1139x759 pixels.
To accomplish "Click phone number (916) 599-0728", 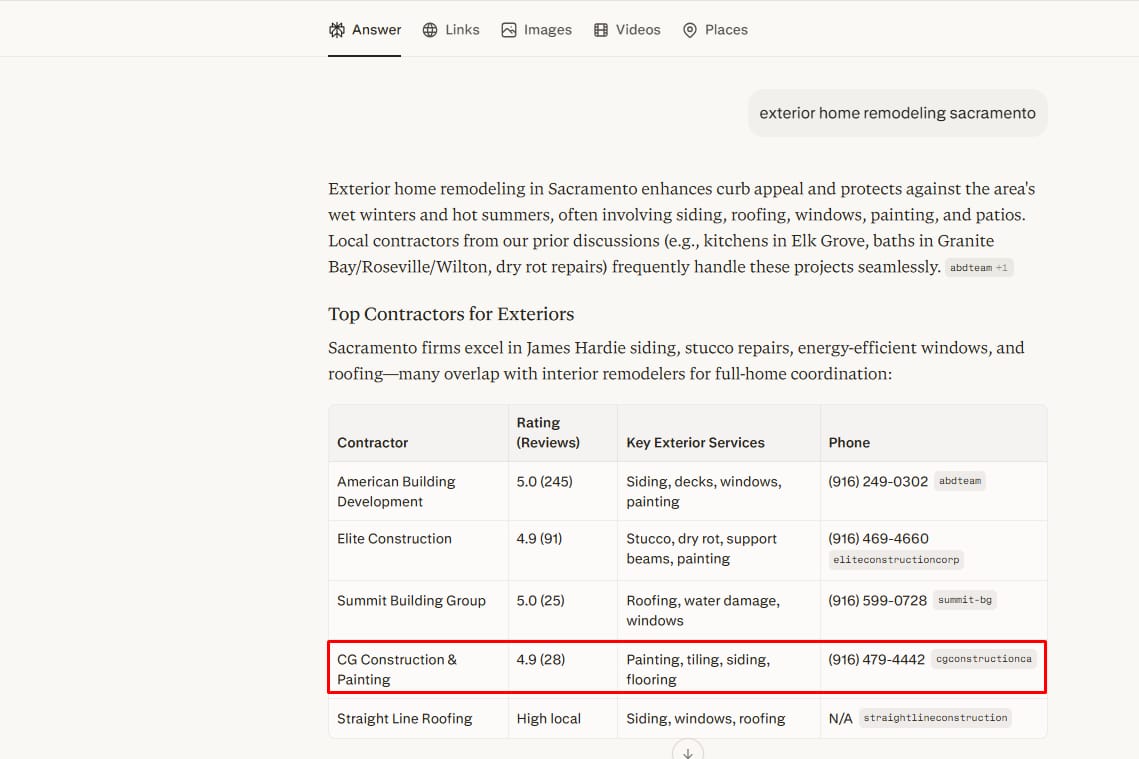I will click(877, 601).
